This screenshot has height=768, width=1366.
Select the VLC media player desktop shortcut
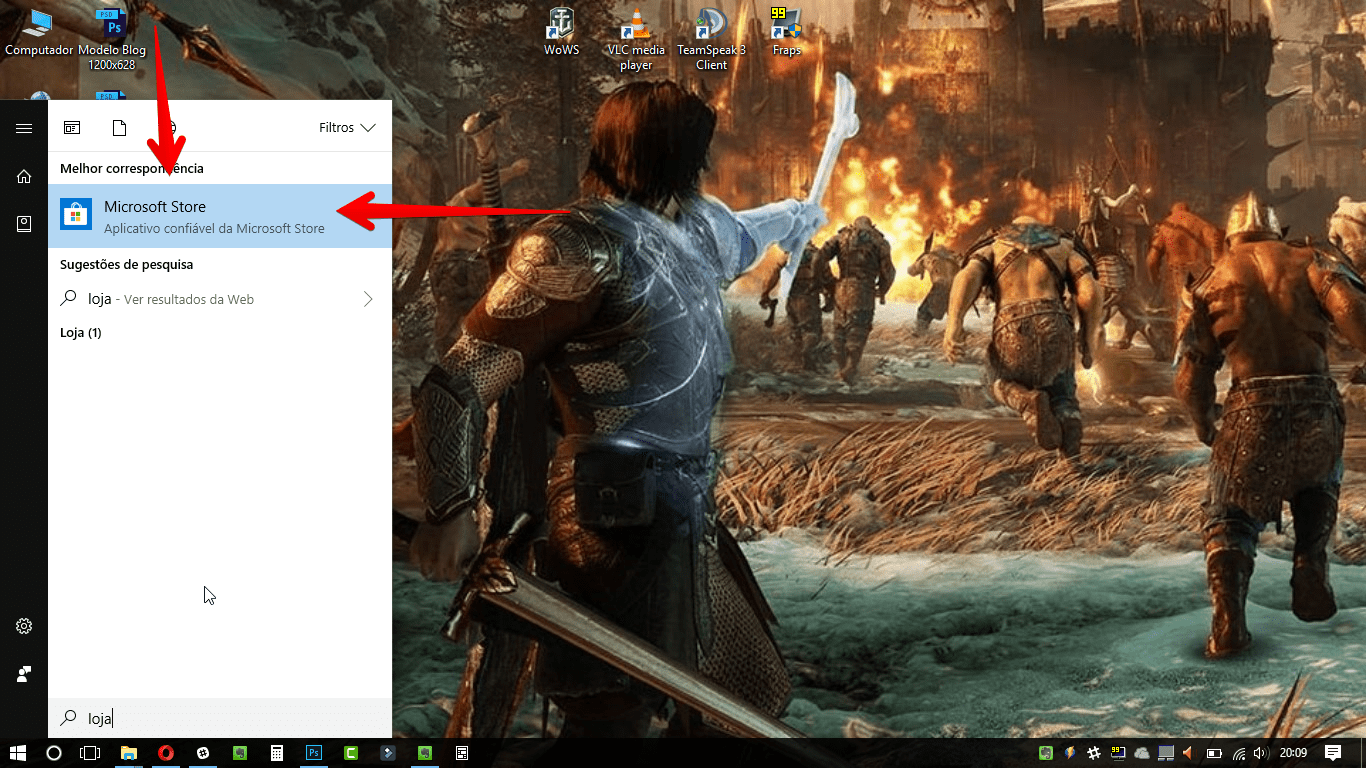[636, 40]
